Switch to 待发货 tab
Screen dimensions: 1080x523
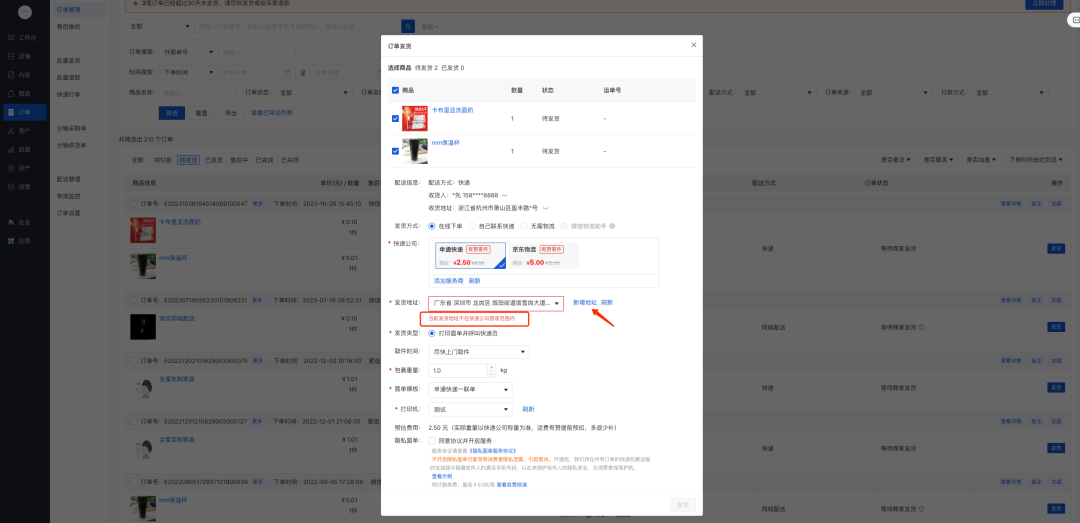tap(188, 160)
